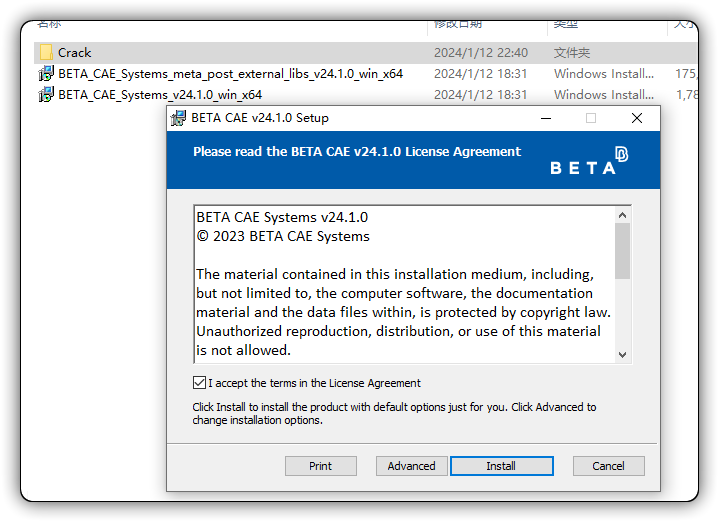Image resolution: width=719 pixels, height=522 pixels.
Task: Cancel the BETA CAE setup
Action: [x=608, y=466]
